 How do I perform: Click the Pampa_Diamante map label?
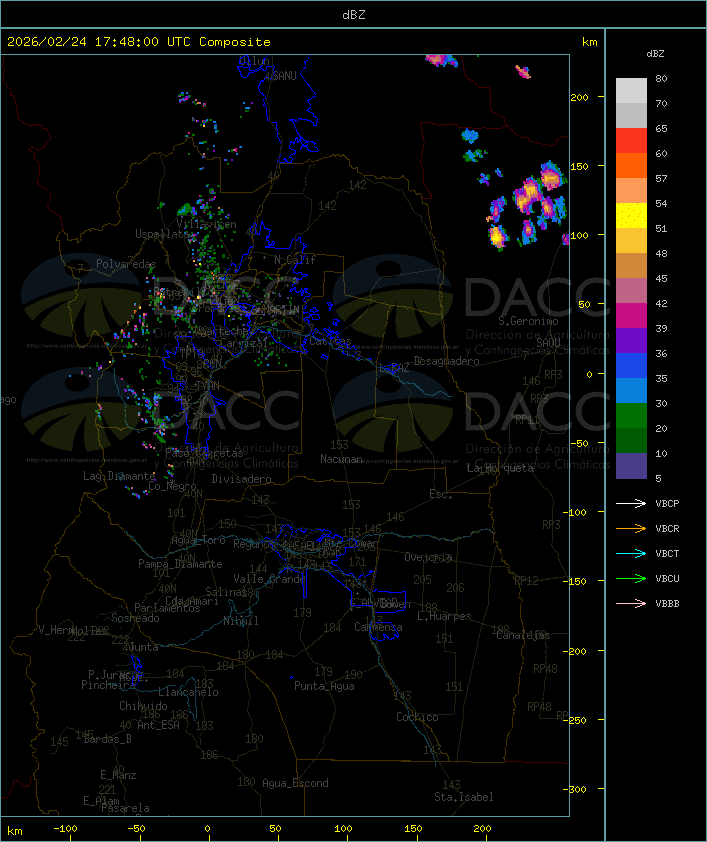pyautogui.click(x=180, y=564)
